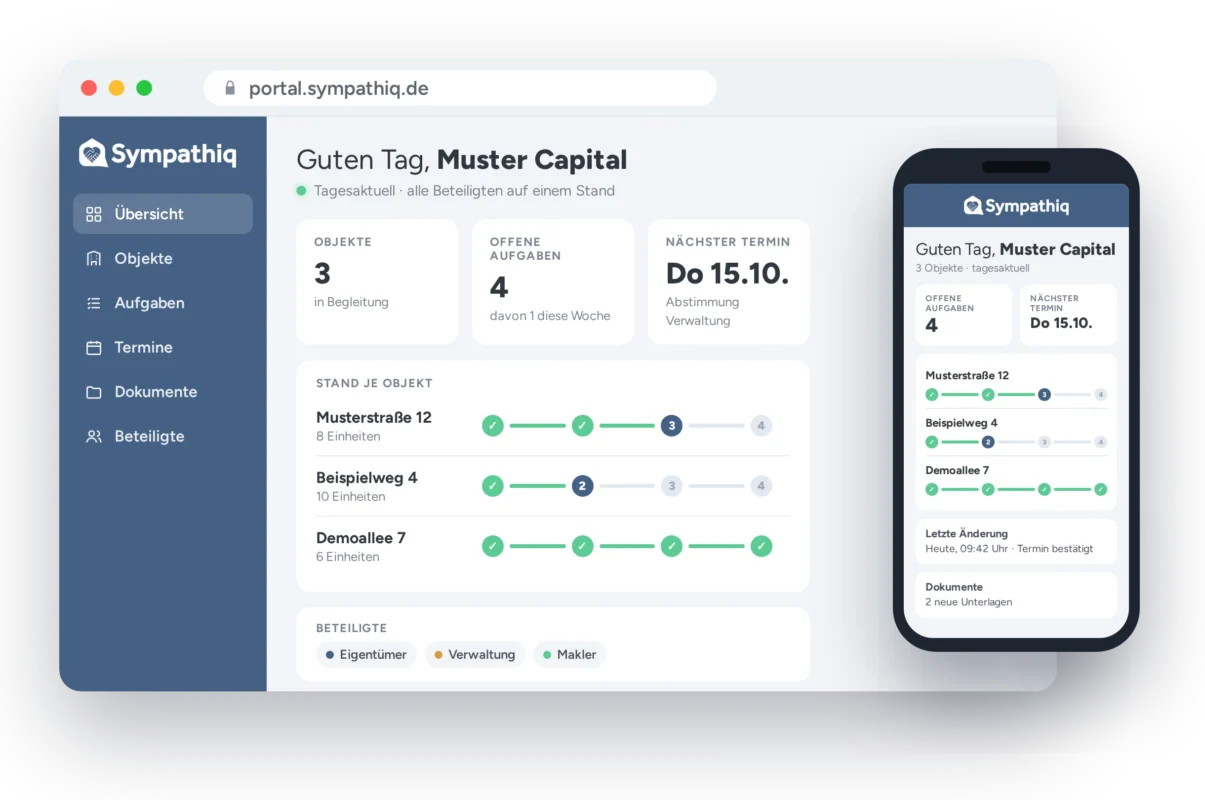Click 'davon 1 diese Woche' text

[550, 316]
